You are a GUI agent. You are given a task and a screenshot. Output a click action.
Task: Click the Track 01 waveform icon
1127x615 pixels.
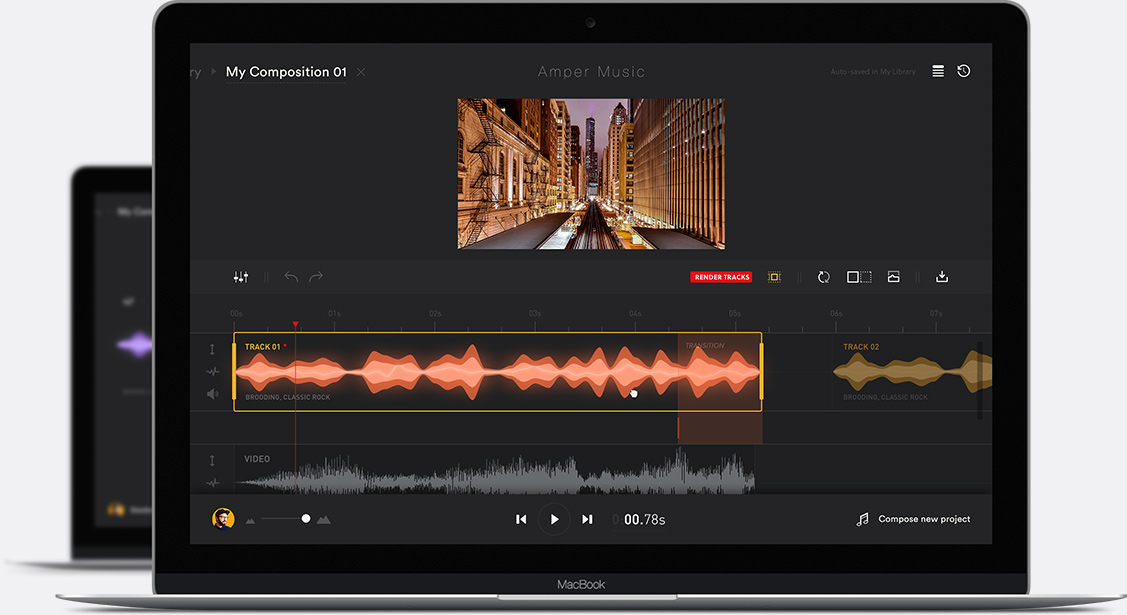(x=212, y=371)
